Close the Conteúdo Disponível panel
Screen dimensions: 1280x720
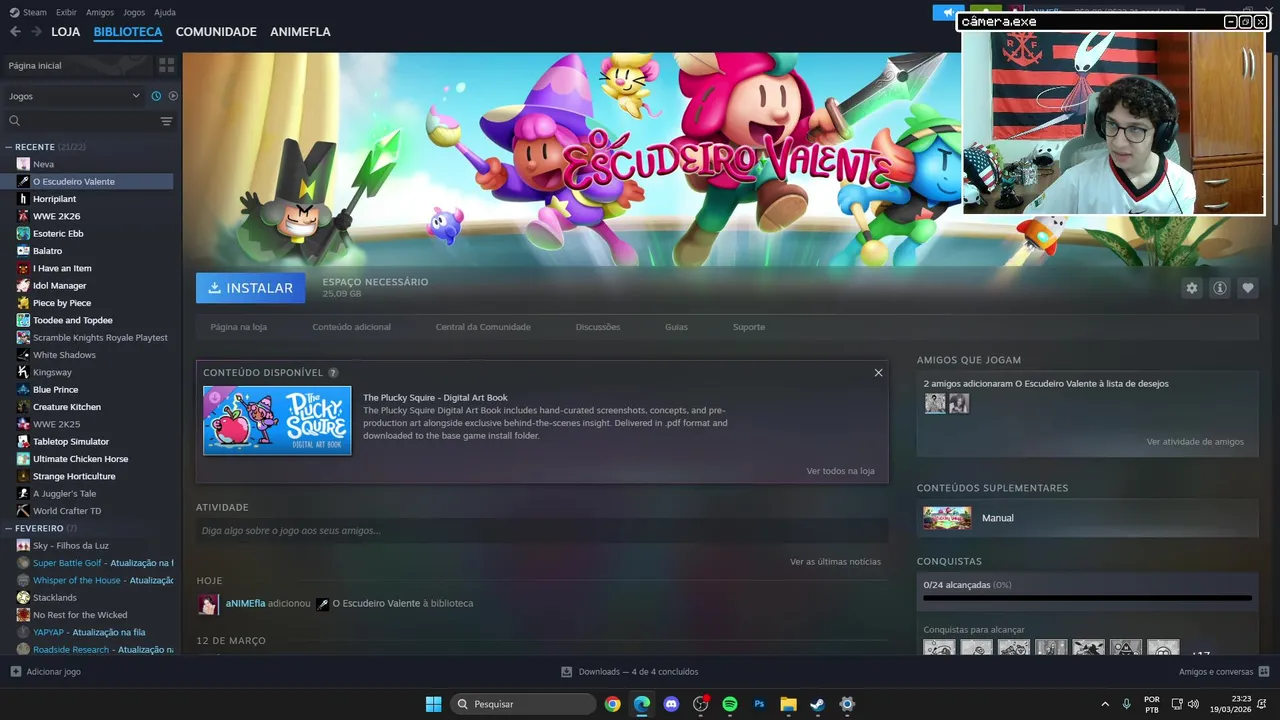click(878, 373)
